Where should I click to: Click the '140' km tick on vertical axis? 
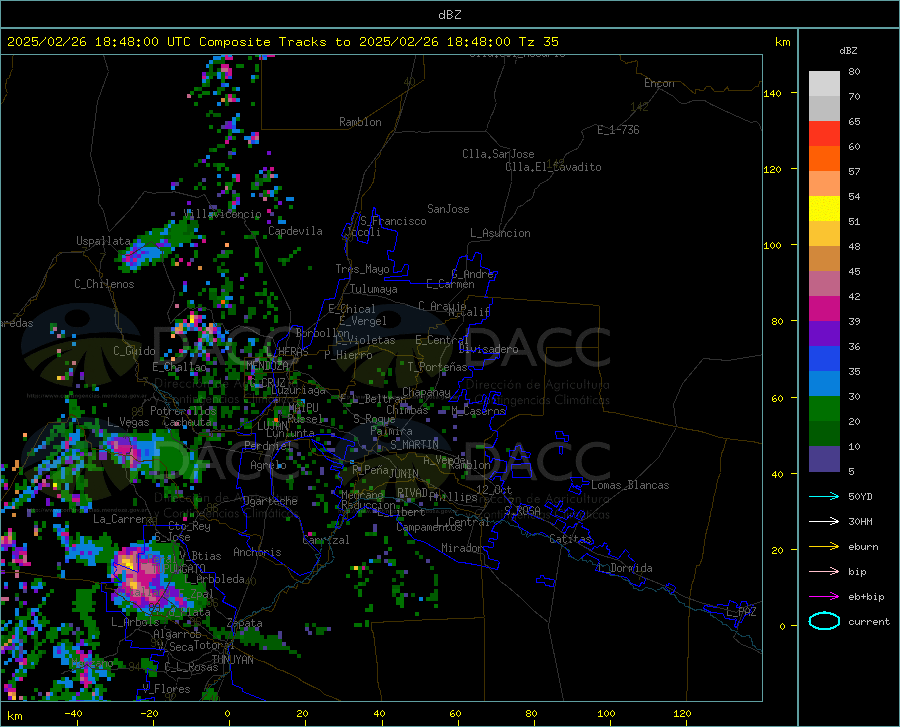point(773,94)
